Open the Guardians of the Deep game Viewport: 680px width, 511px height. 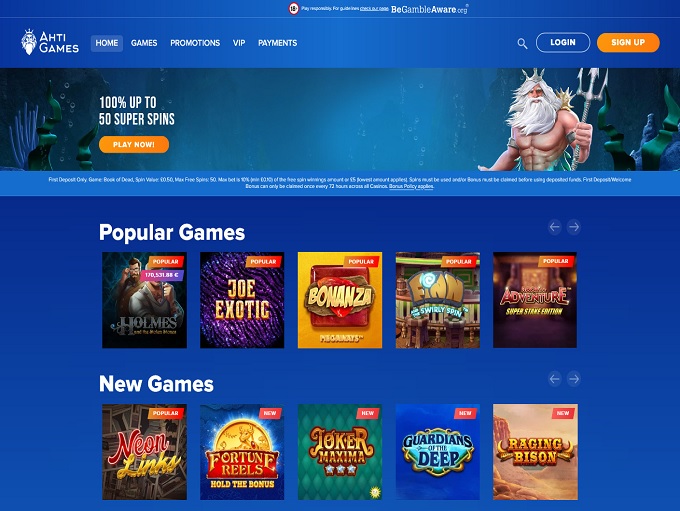438,452
